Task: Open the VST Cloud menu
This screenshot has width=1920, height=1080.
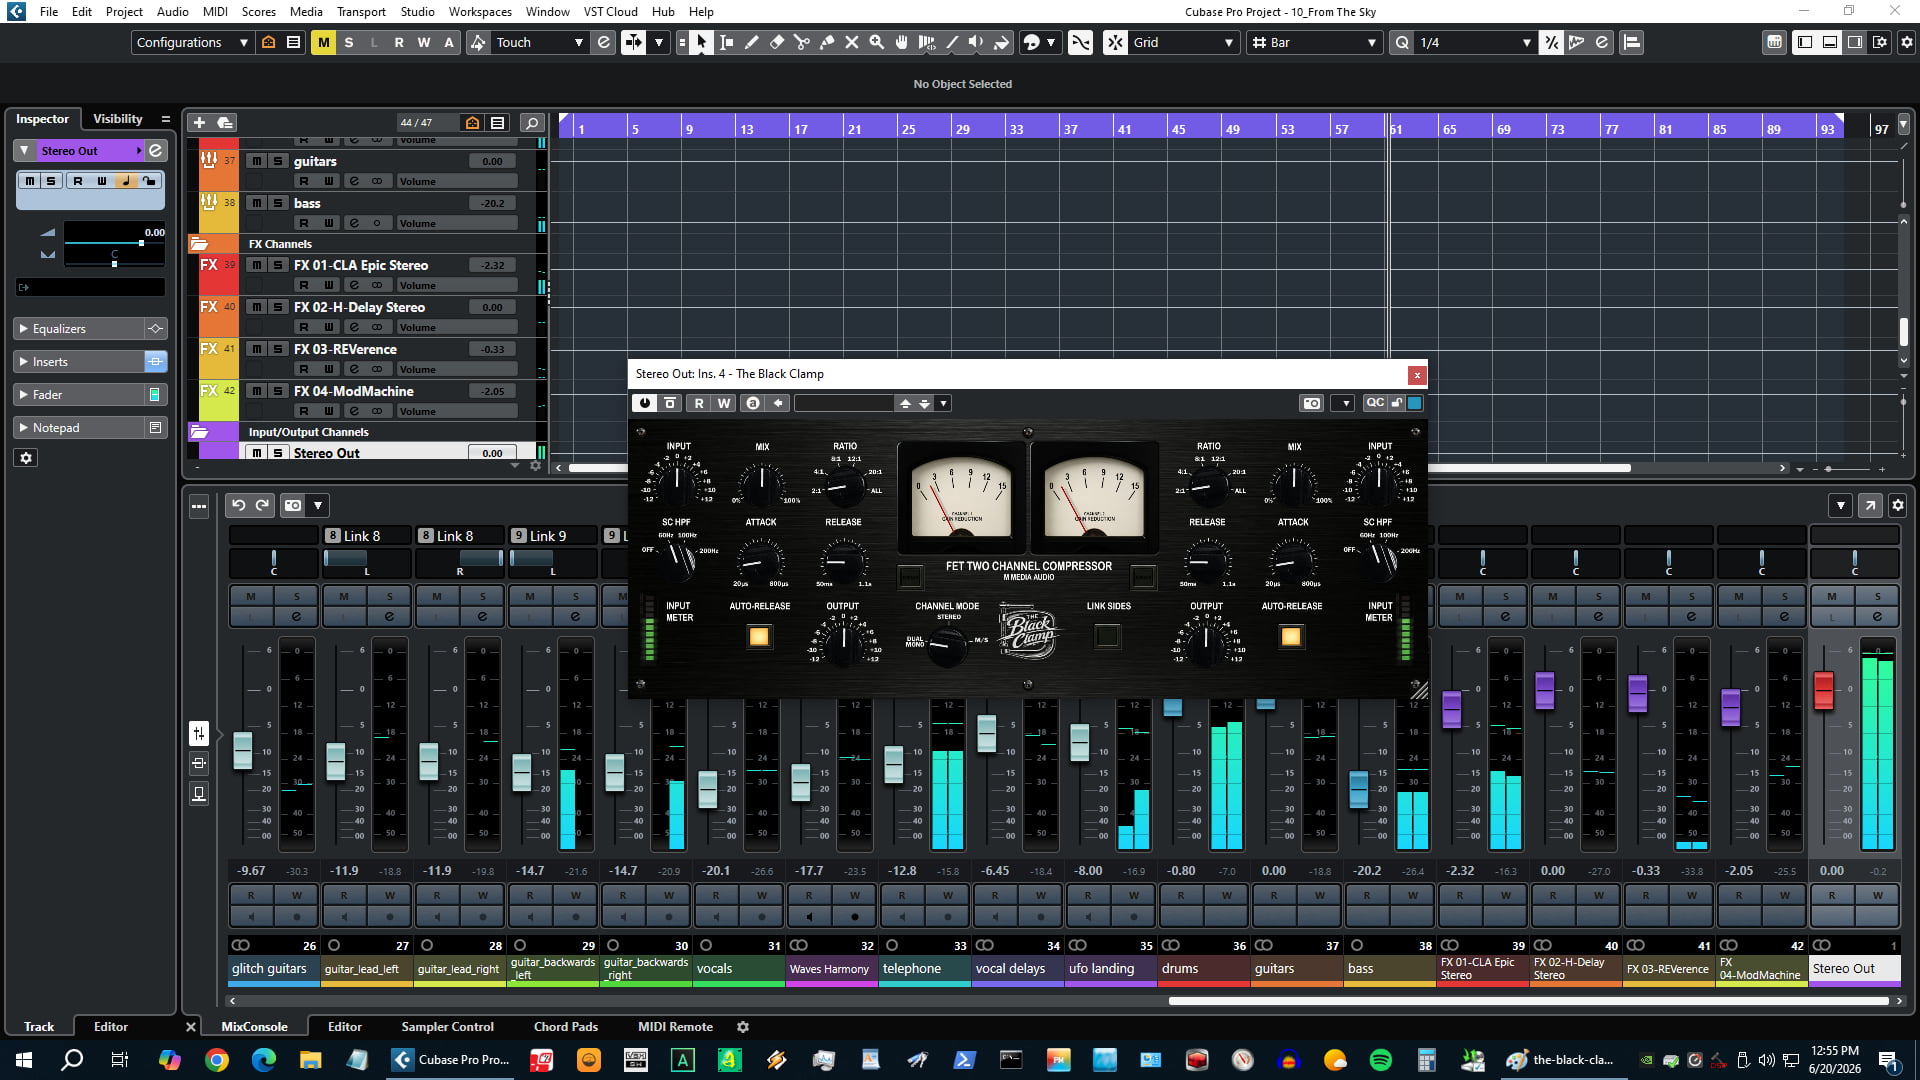Action: [x=610, y=12]
